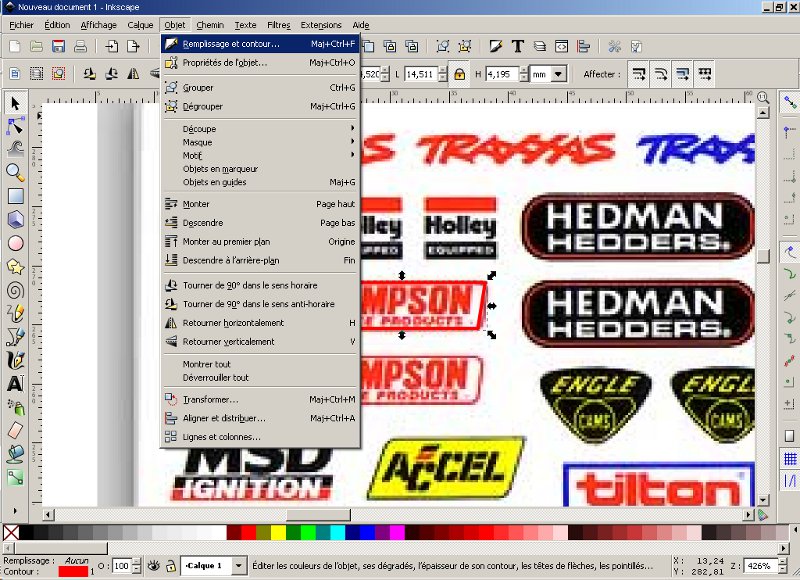Click the stepper beside the H height field
800x580 pixels.
[x=523, y=74]
